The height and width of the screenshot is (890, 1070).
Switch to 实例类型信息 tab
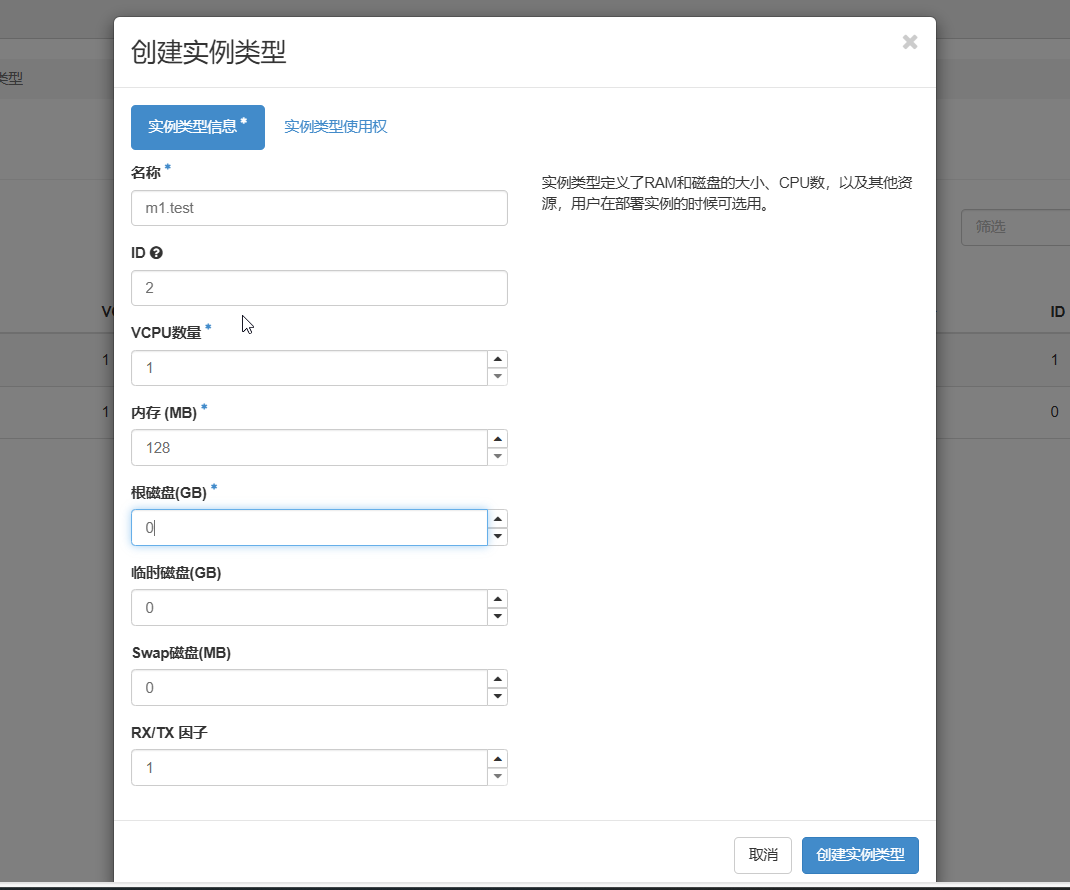(198, 128)
